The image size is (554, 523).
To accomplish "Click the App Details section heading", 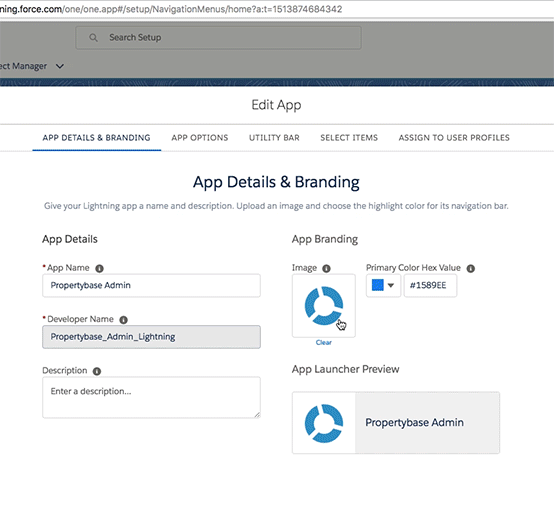I will point(70,239).
